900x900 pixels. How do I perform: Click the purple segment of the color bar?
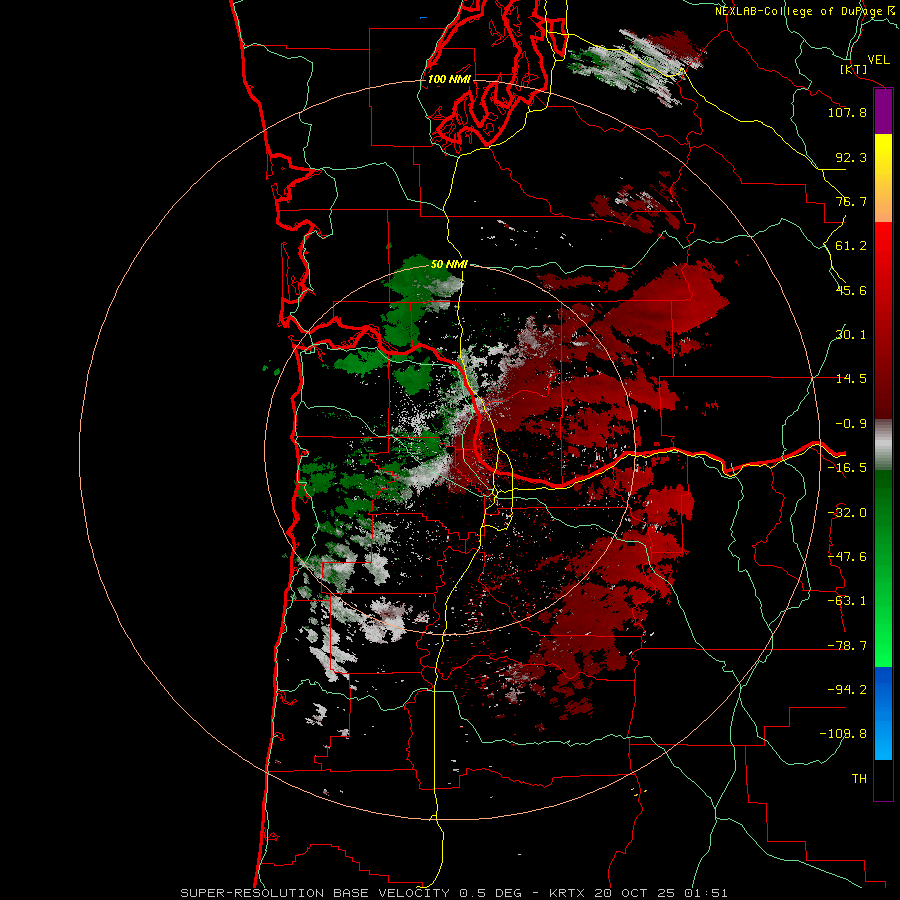883,111
